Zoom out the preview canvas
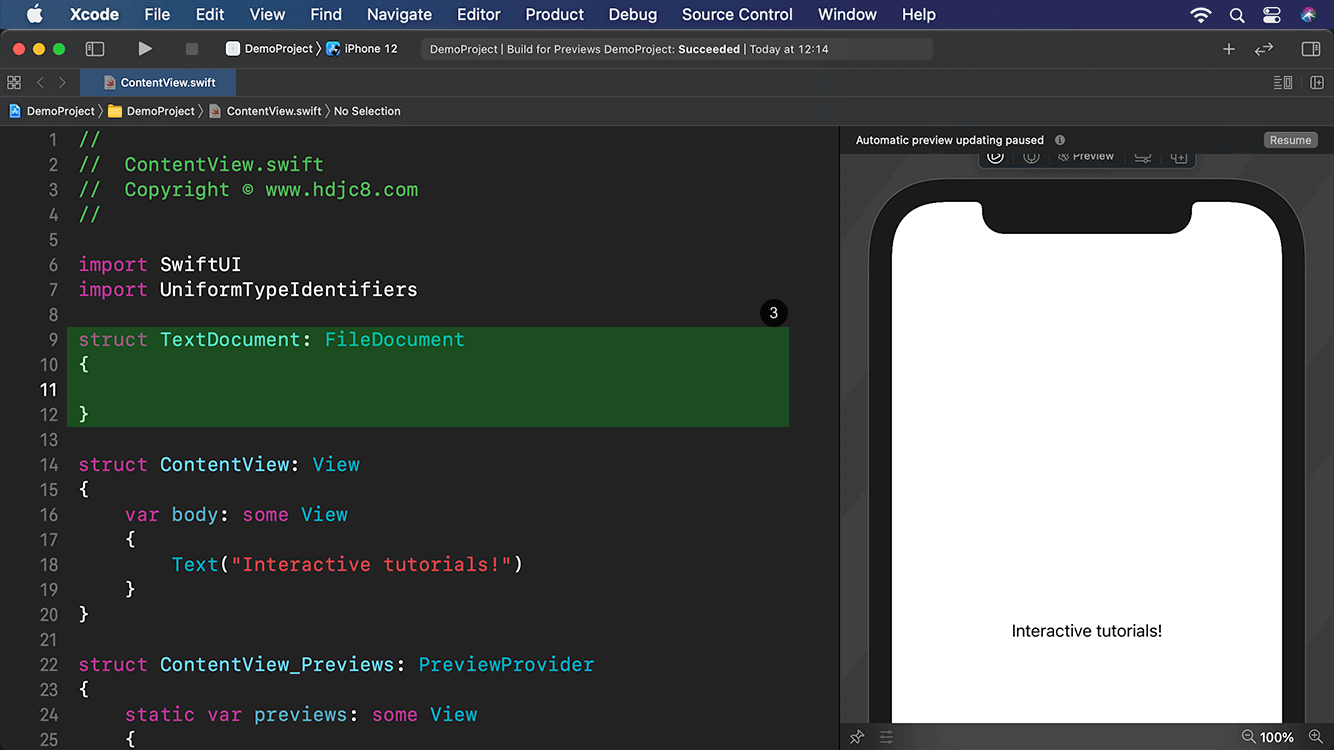Screen dimensions: 1334x750 click(x=1248, y=737)
